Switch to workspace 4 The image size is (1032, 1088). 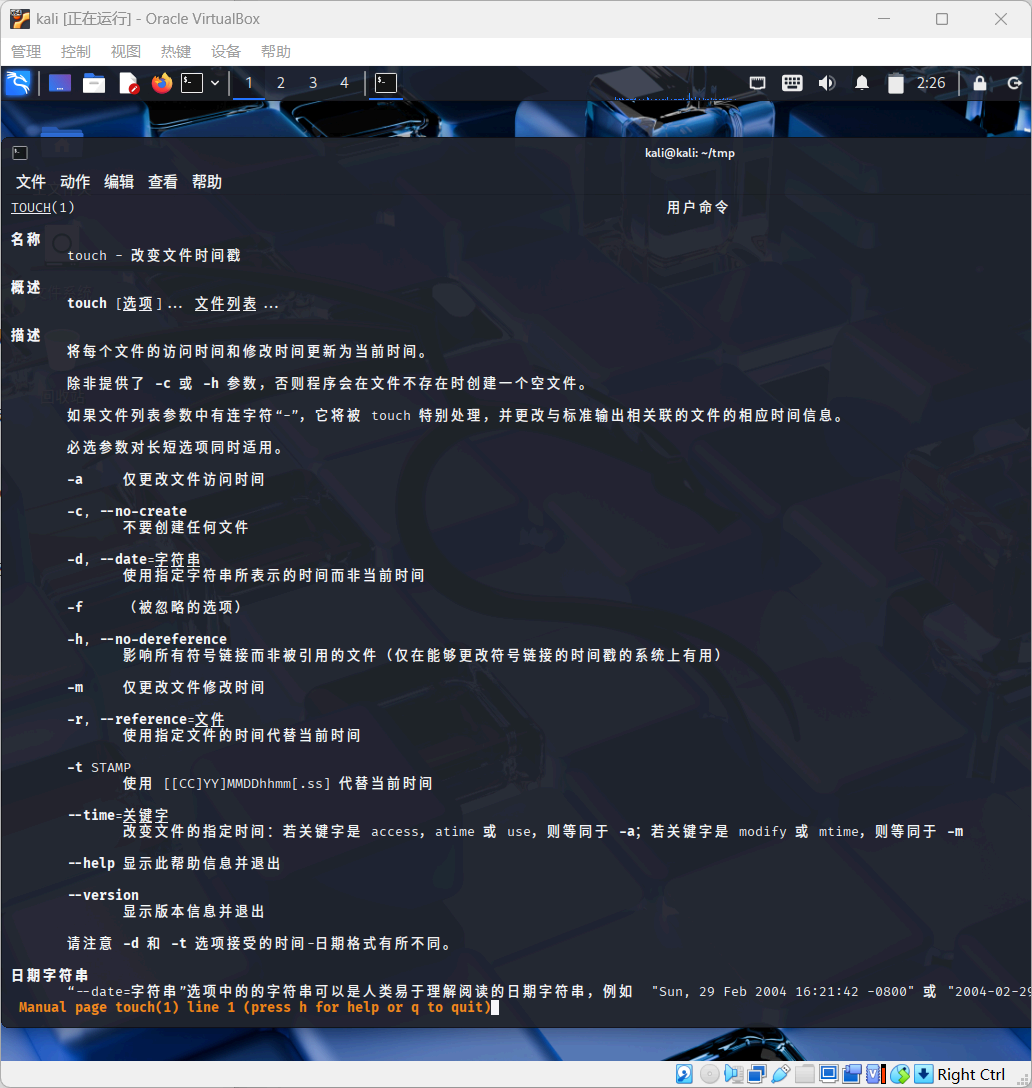(345, 83)
